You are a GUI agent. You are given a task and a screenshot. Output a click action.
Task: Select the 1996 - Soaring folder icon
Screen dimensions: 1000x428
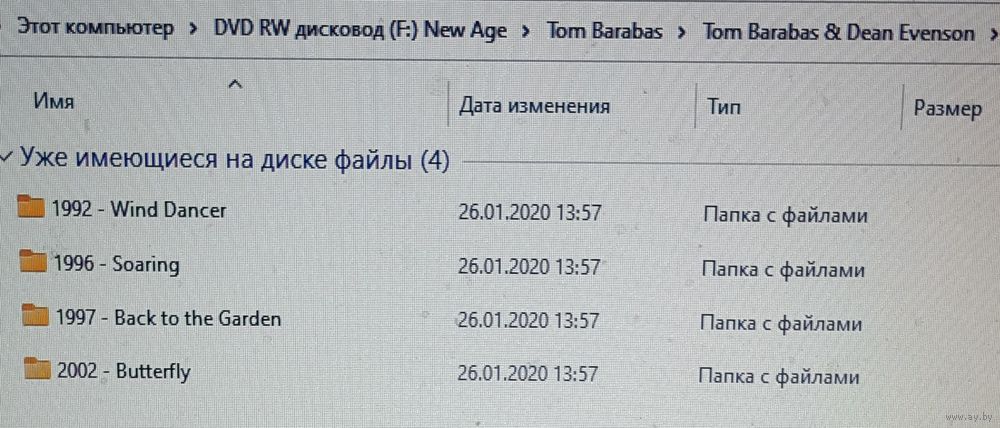(x=33, y=261)
